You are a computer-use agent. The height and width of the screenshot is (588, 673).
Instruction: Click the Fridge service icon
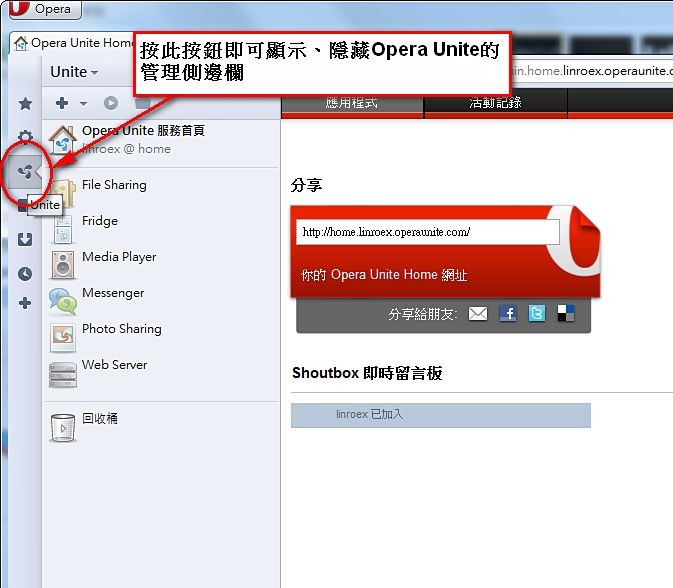point(63,230)
